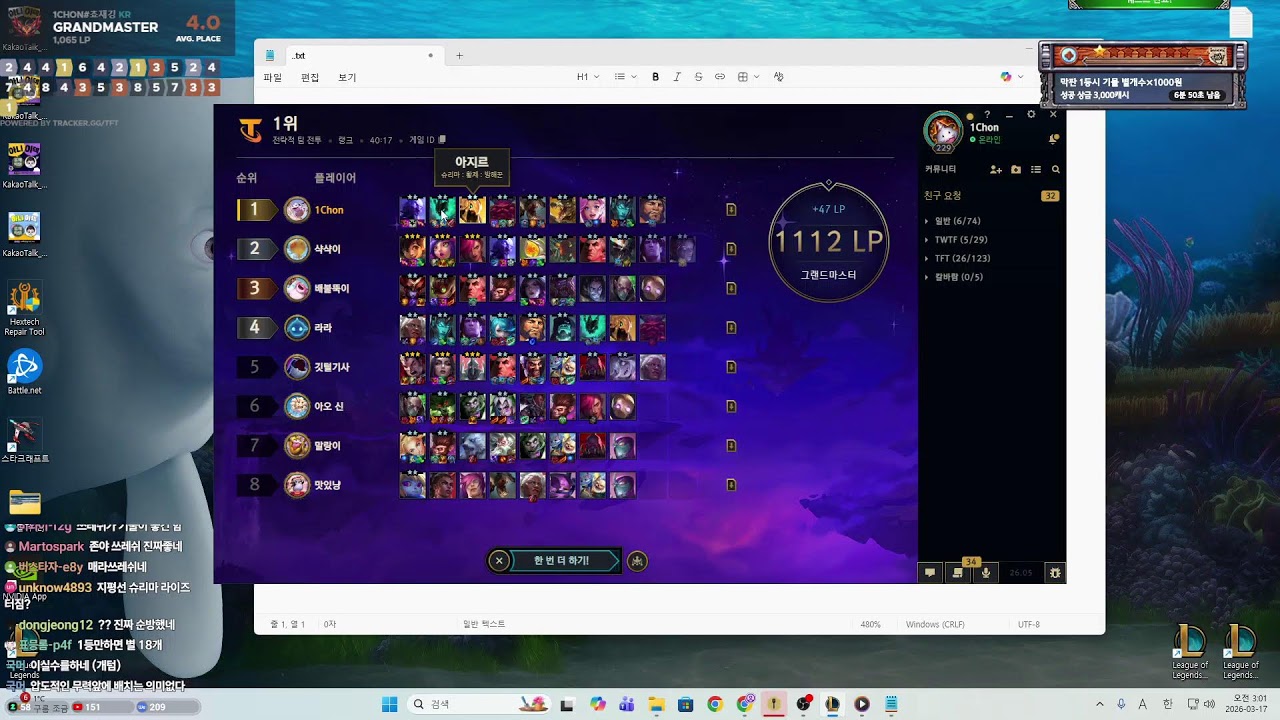Click the Windows (CRLF) line ending status
Viewport: 1280px width, 720px height.
click(935, 624)
